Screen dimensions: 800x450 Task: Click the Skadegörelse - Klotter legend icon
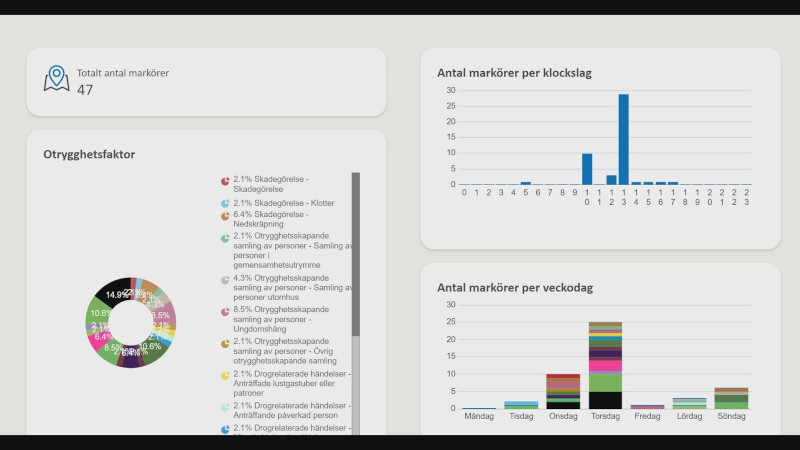pos(225,203)
